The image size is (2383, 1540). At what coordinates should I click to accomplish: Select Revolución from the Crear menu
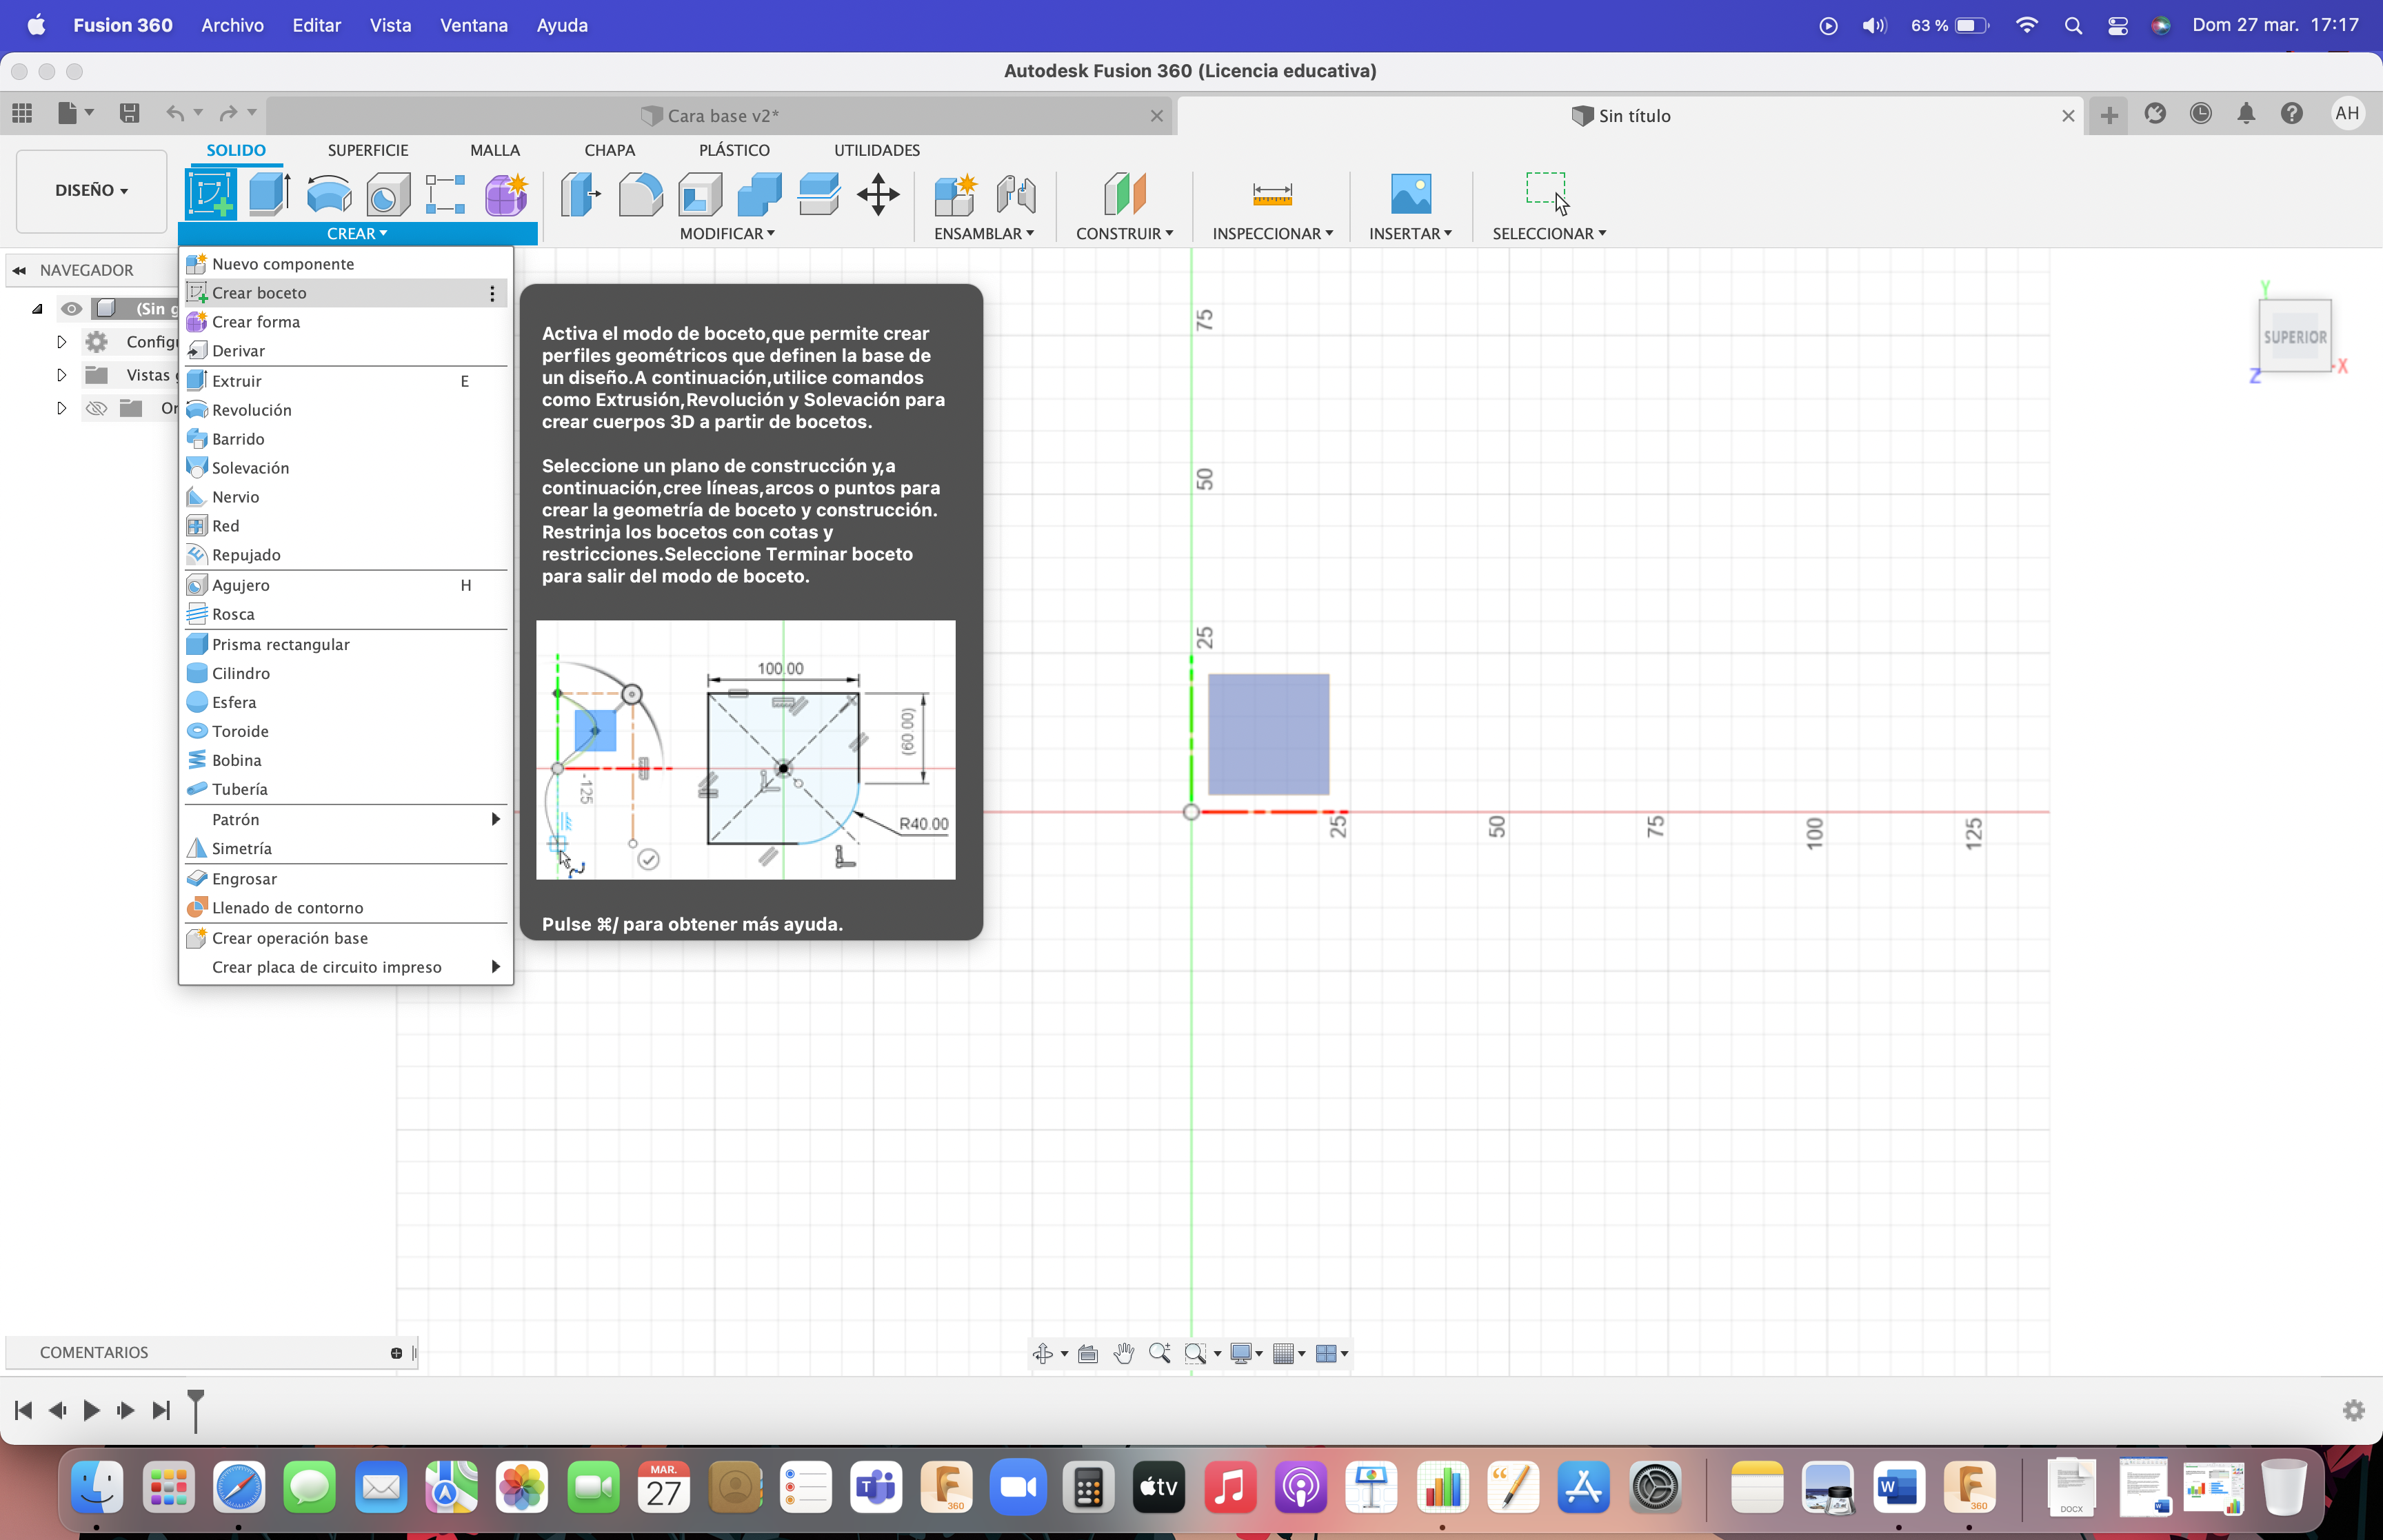(346, 410)
